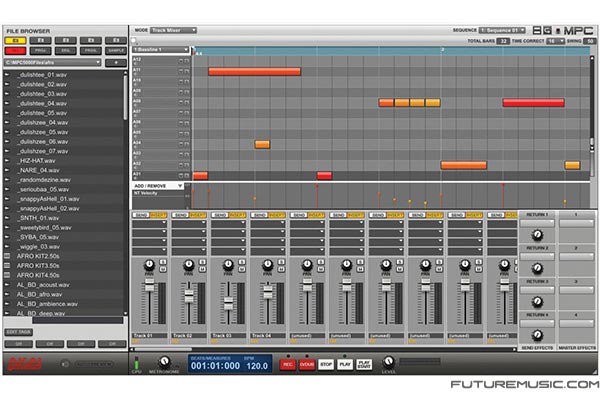Mute Track 03 with its M button
Viewport: 600px width, 403px height.
(242, 269)
